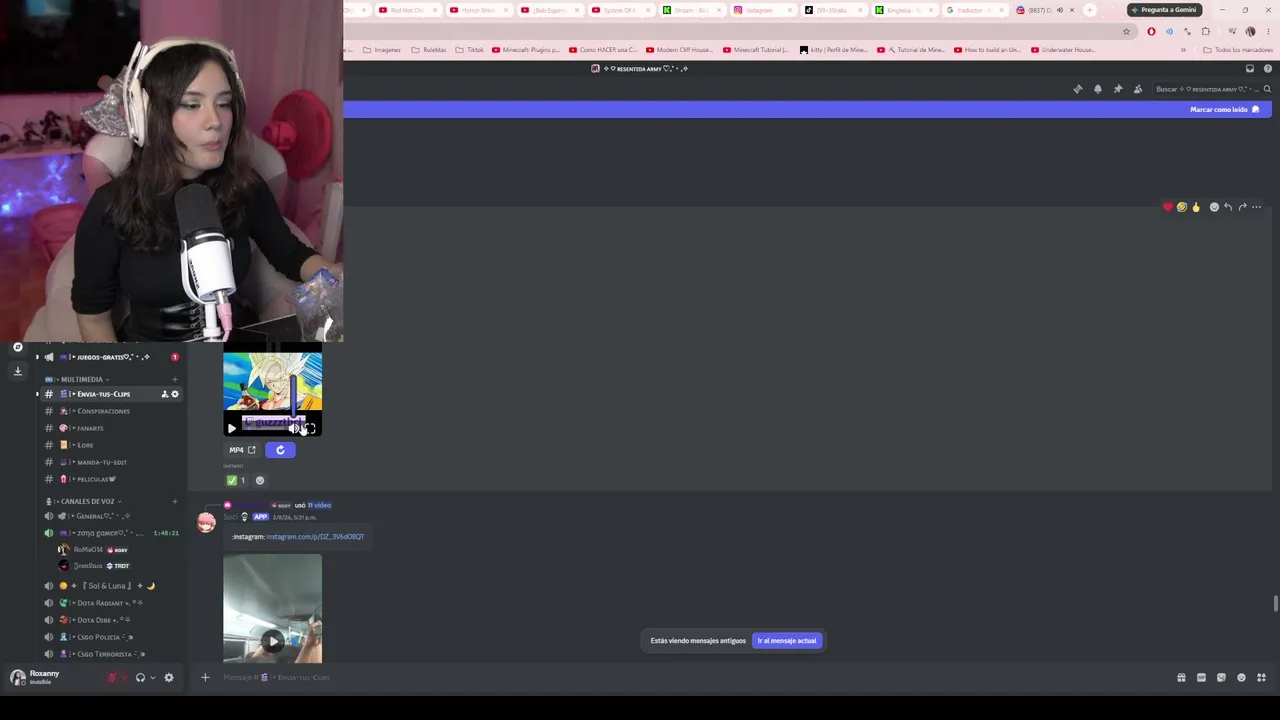This screenshot has width=1280, height=720.
Task: Click the blue reload button
Action: pos(280,450)
